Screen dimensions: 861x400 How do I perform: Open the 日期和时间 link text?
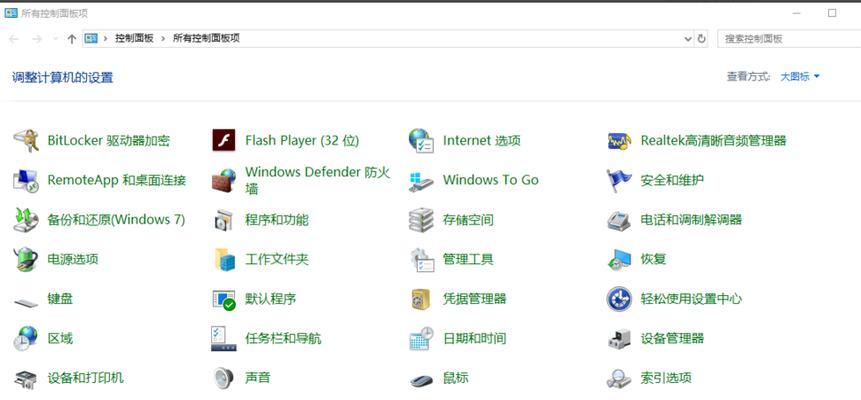point(474,338)
